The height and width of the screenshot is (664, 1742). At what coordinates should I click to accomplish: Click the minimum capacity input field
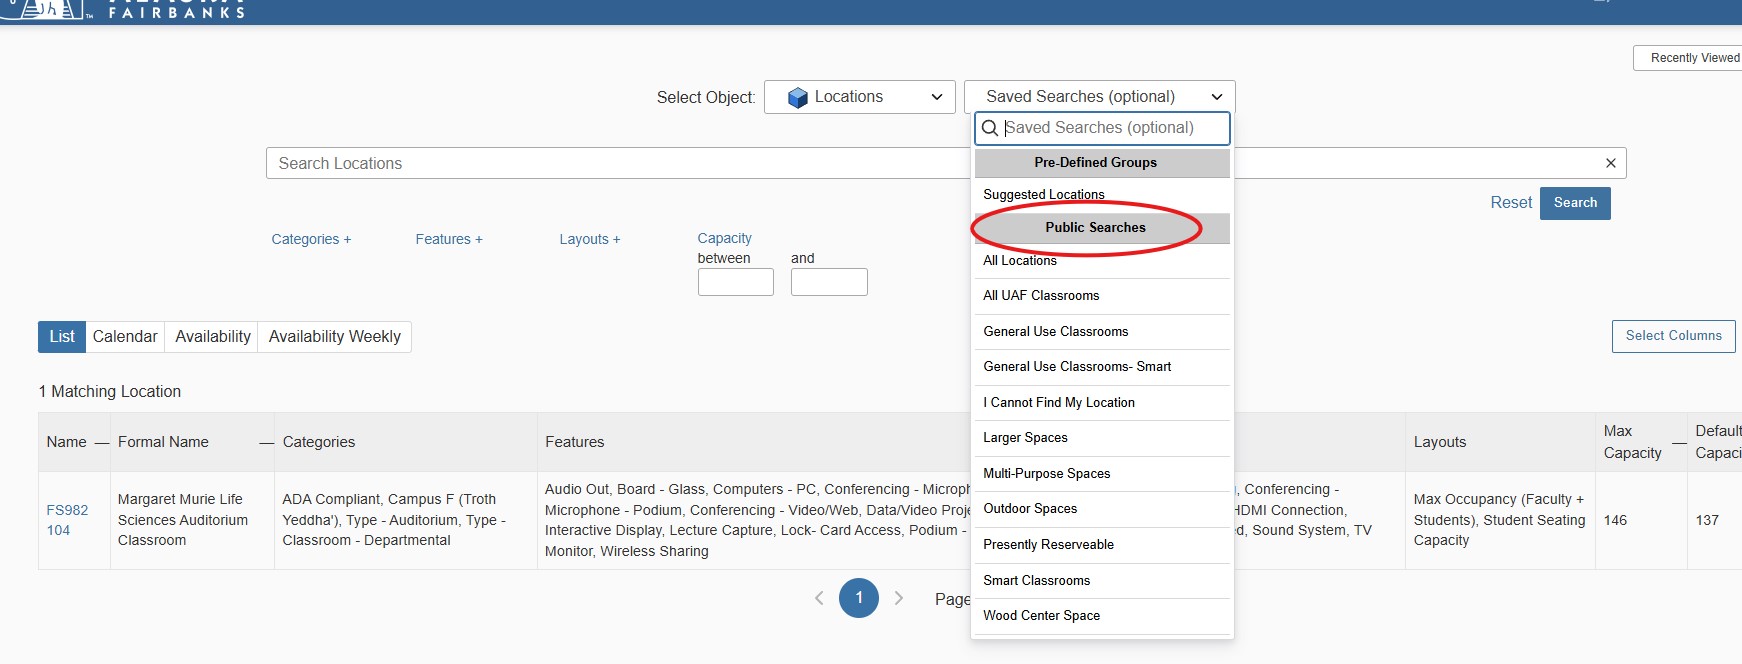coord(735,282)
